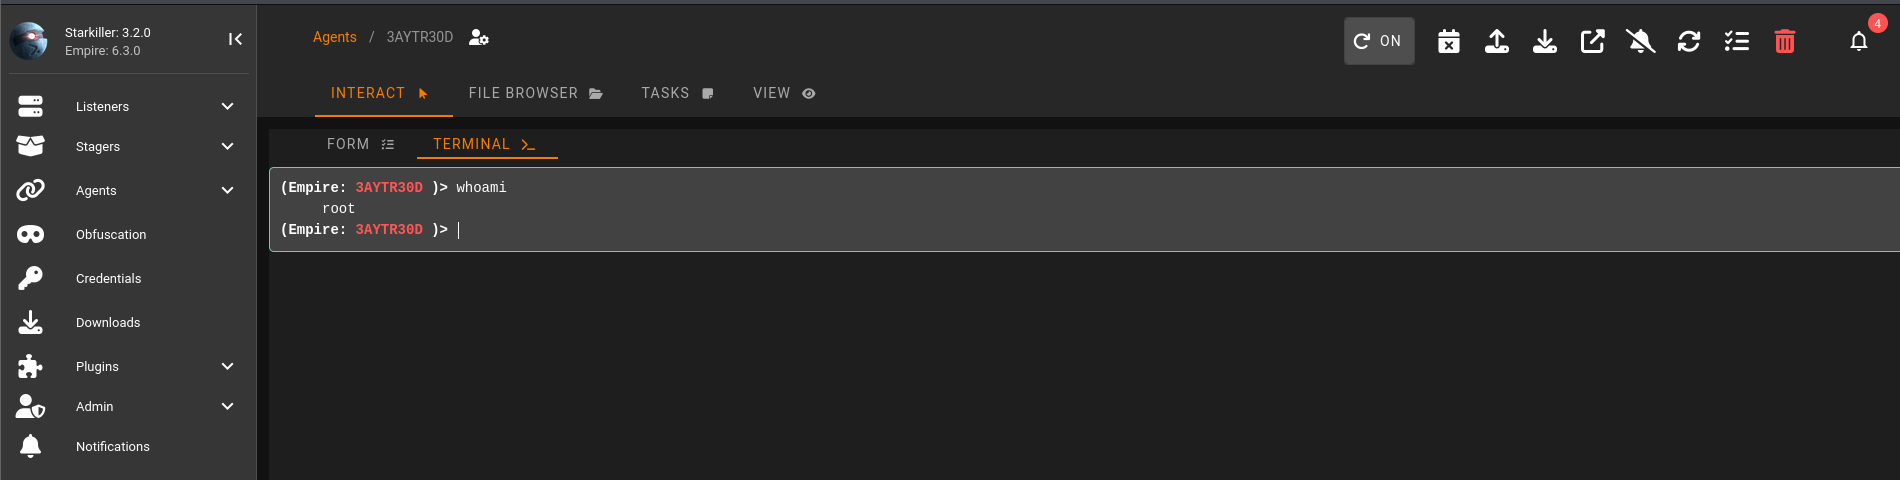1900x480 pixels.
Task: Click the checklist tasks icon in toolbar
Action: [x=1736, y=41]
